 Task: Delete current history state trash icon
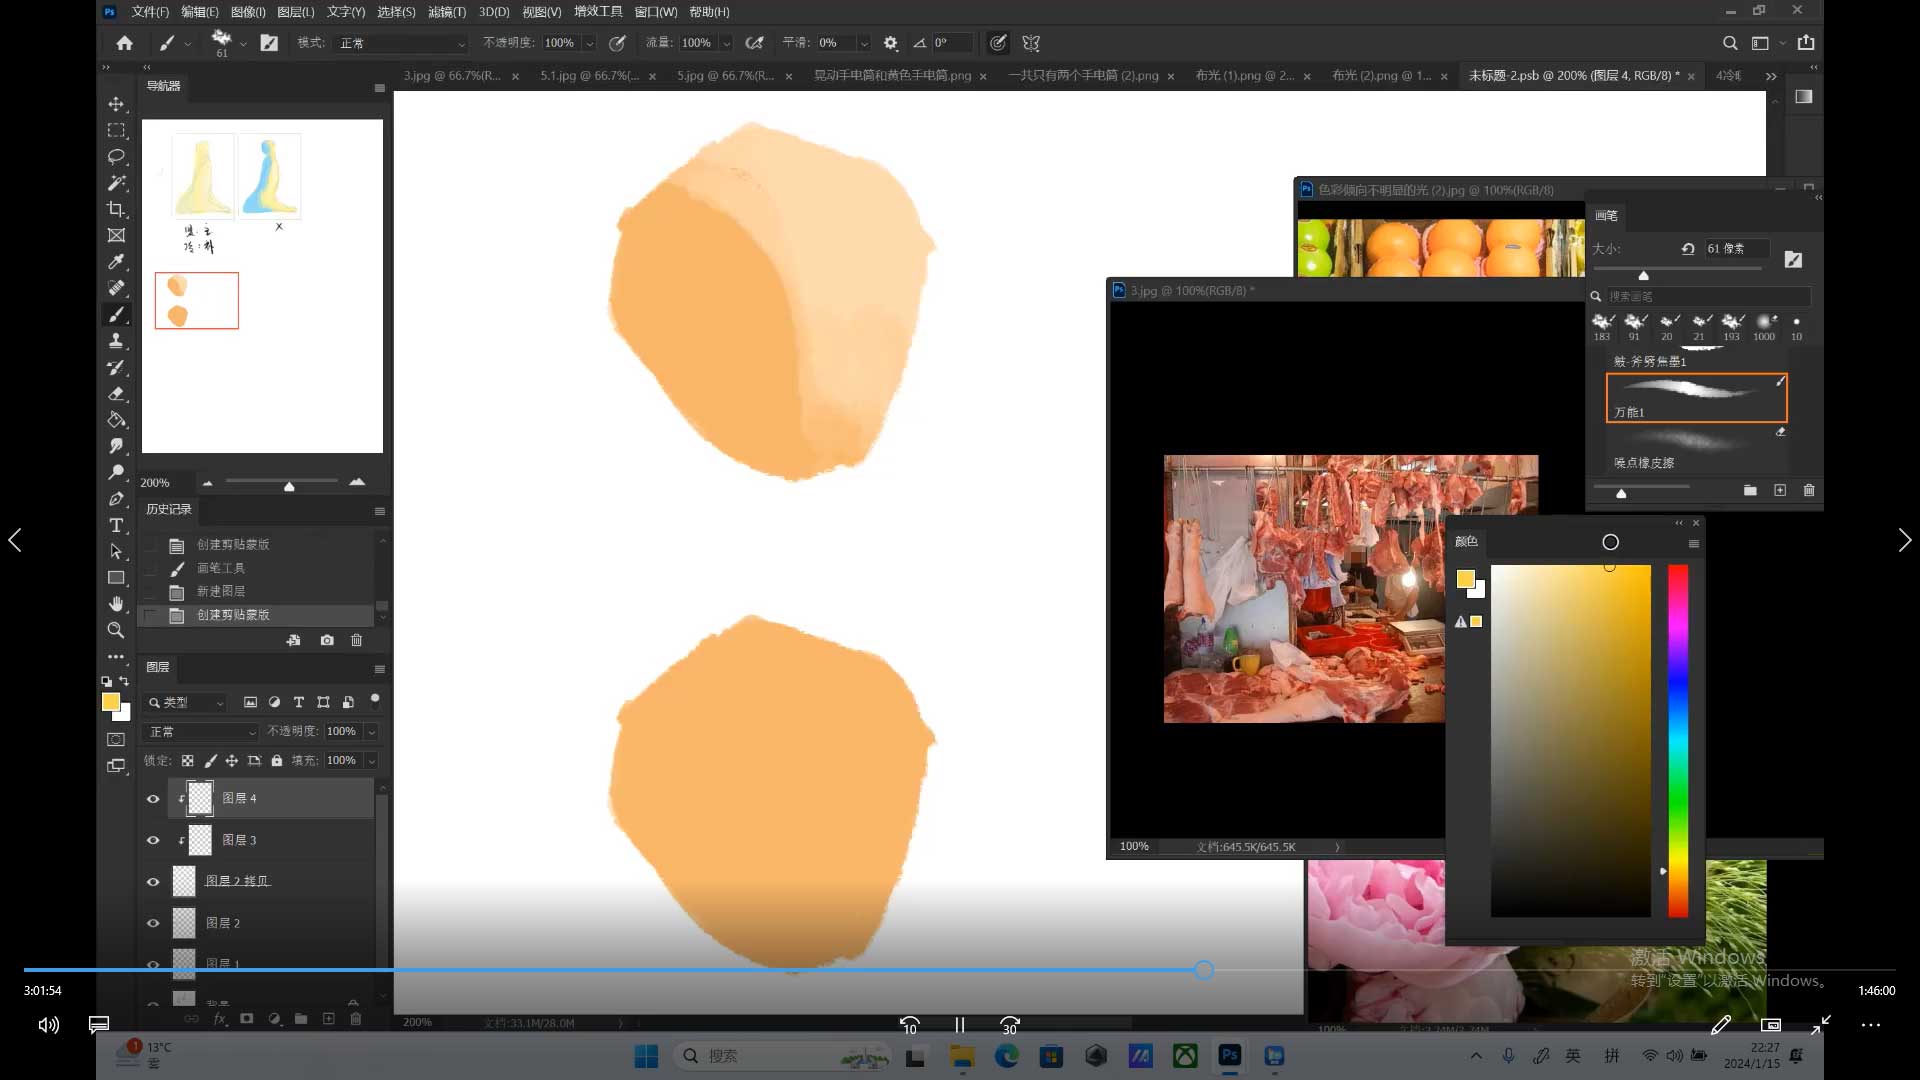tap(357, 640)
